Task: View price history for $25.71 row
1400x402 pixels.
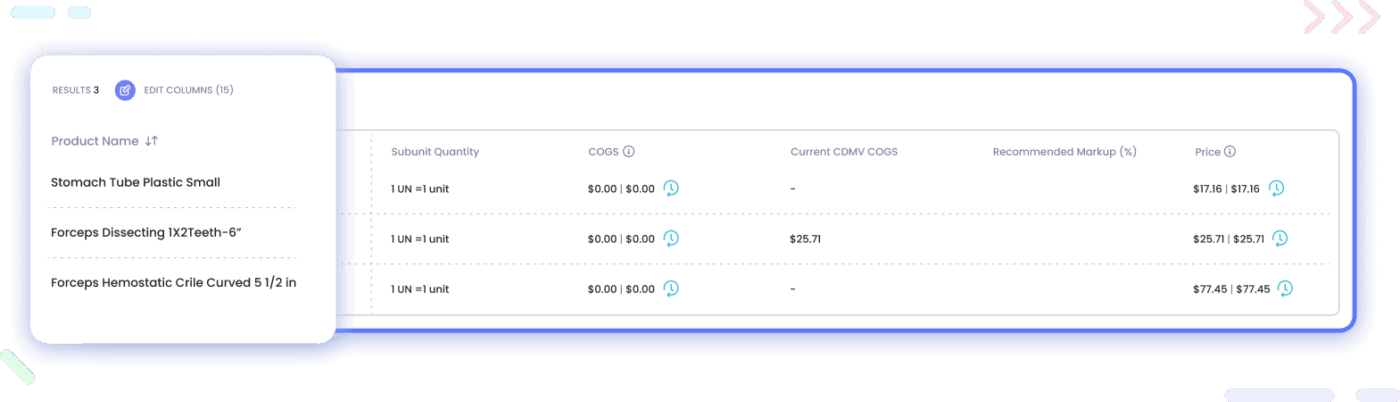Action: 1279,238
